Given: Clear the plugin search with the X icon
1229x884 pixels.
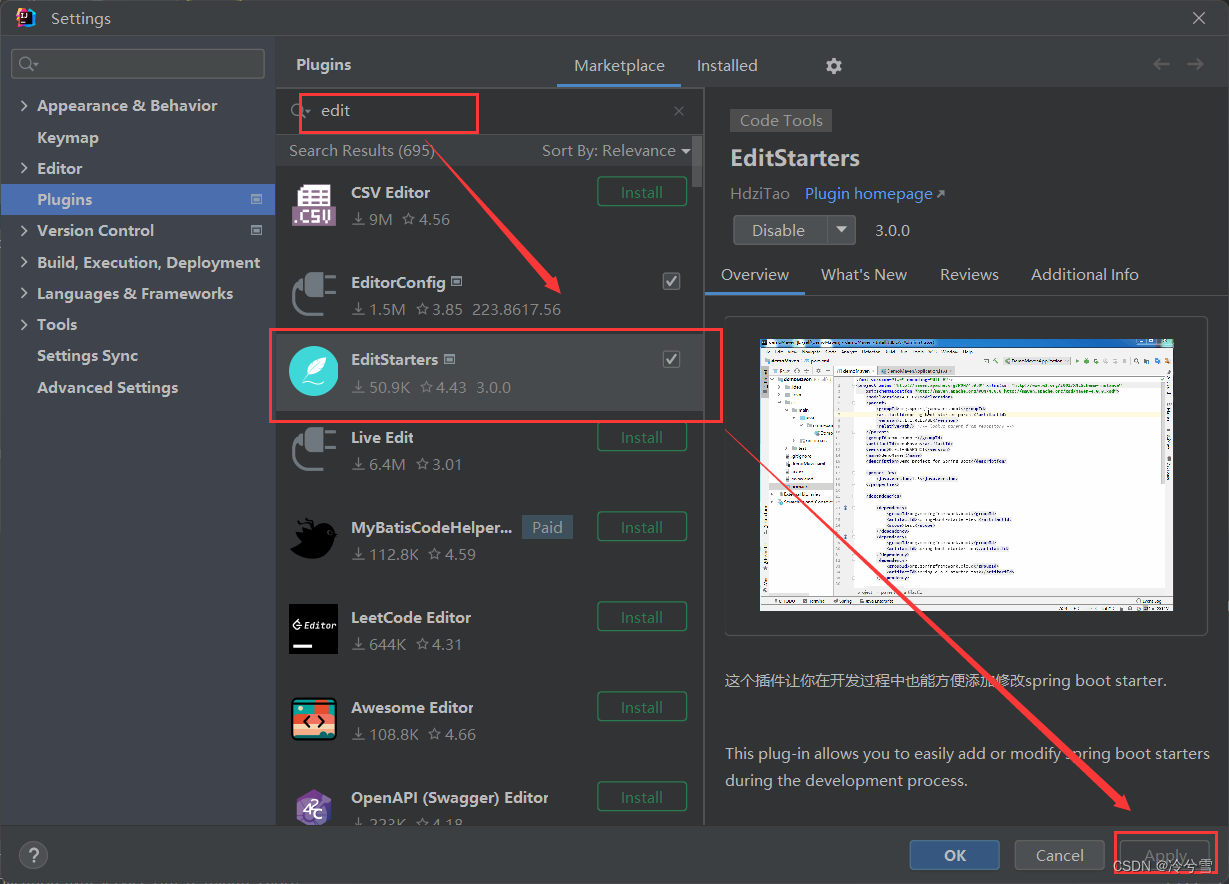Looking at the screenshot, I should point(679,111).
